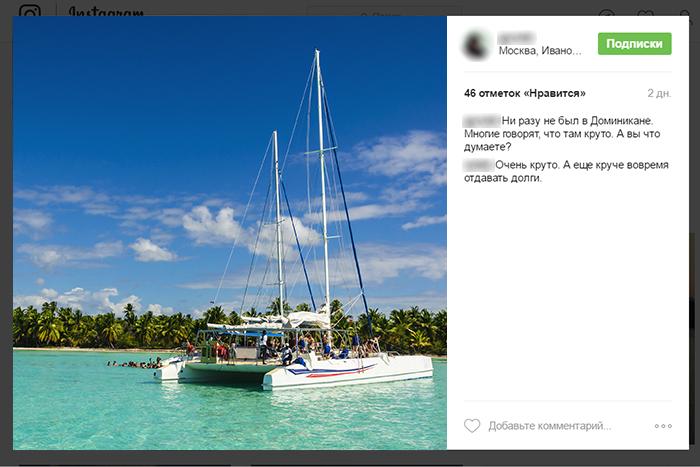
Task: Open the activity heart icon in header
Action: [645, 13]
